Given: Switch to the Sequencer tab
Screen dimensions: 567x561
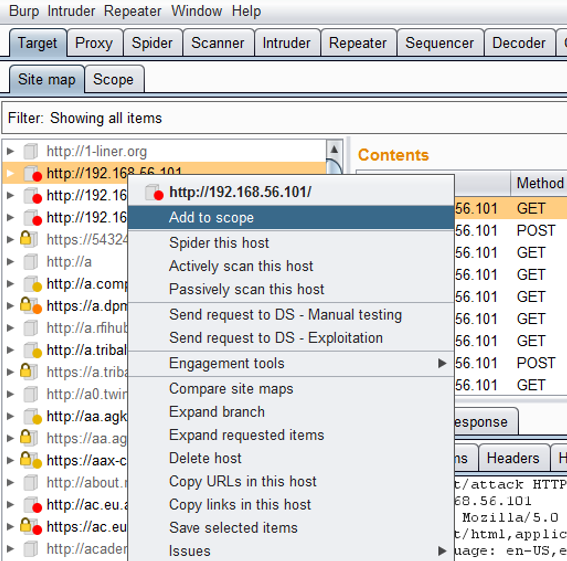Looking at the screenshot, I should [x=440, y=43].
